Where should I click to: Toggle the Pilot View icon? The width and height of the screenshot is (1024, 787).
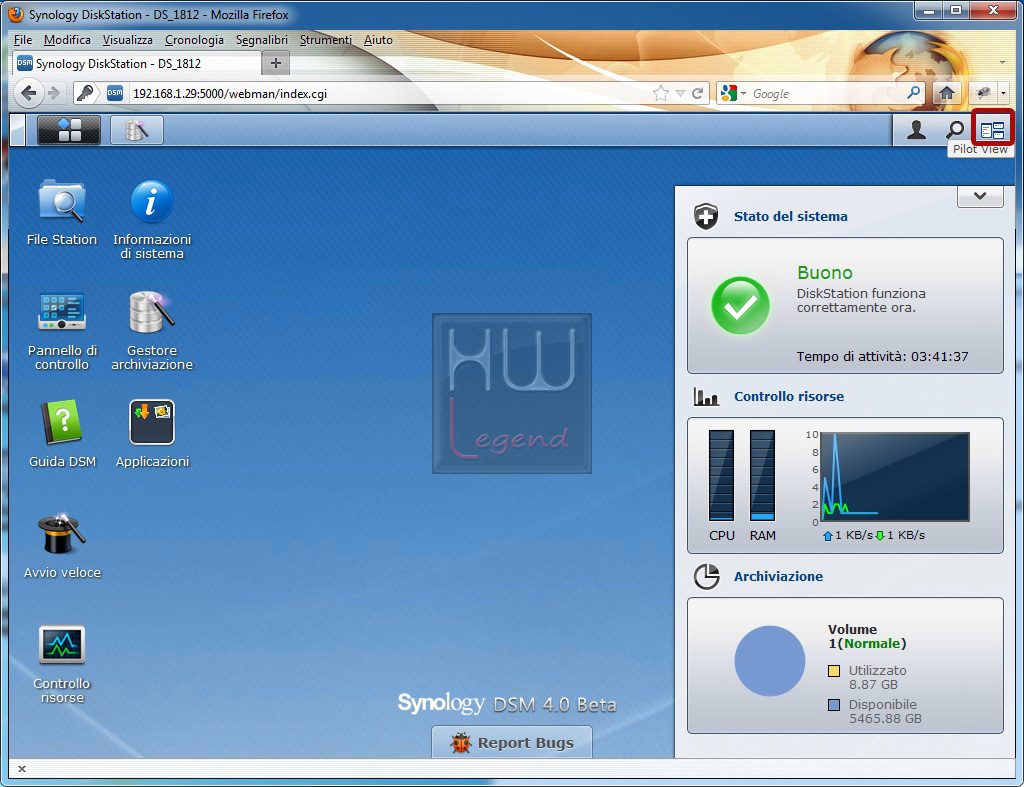(x=992, y=129)
